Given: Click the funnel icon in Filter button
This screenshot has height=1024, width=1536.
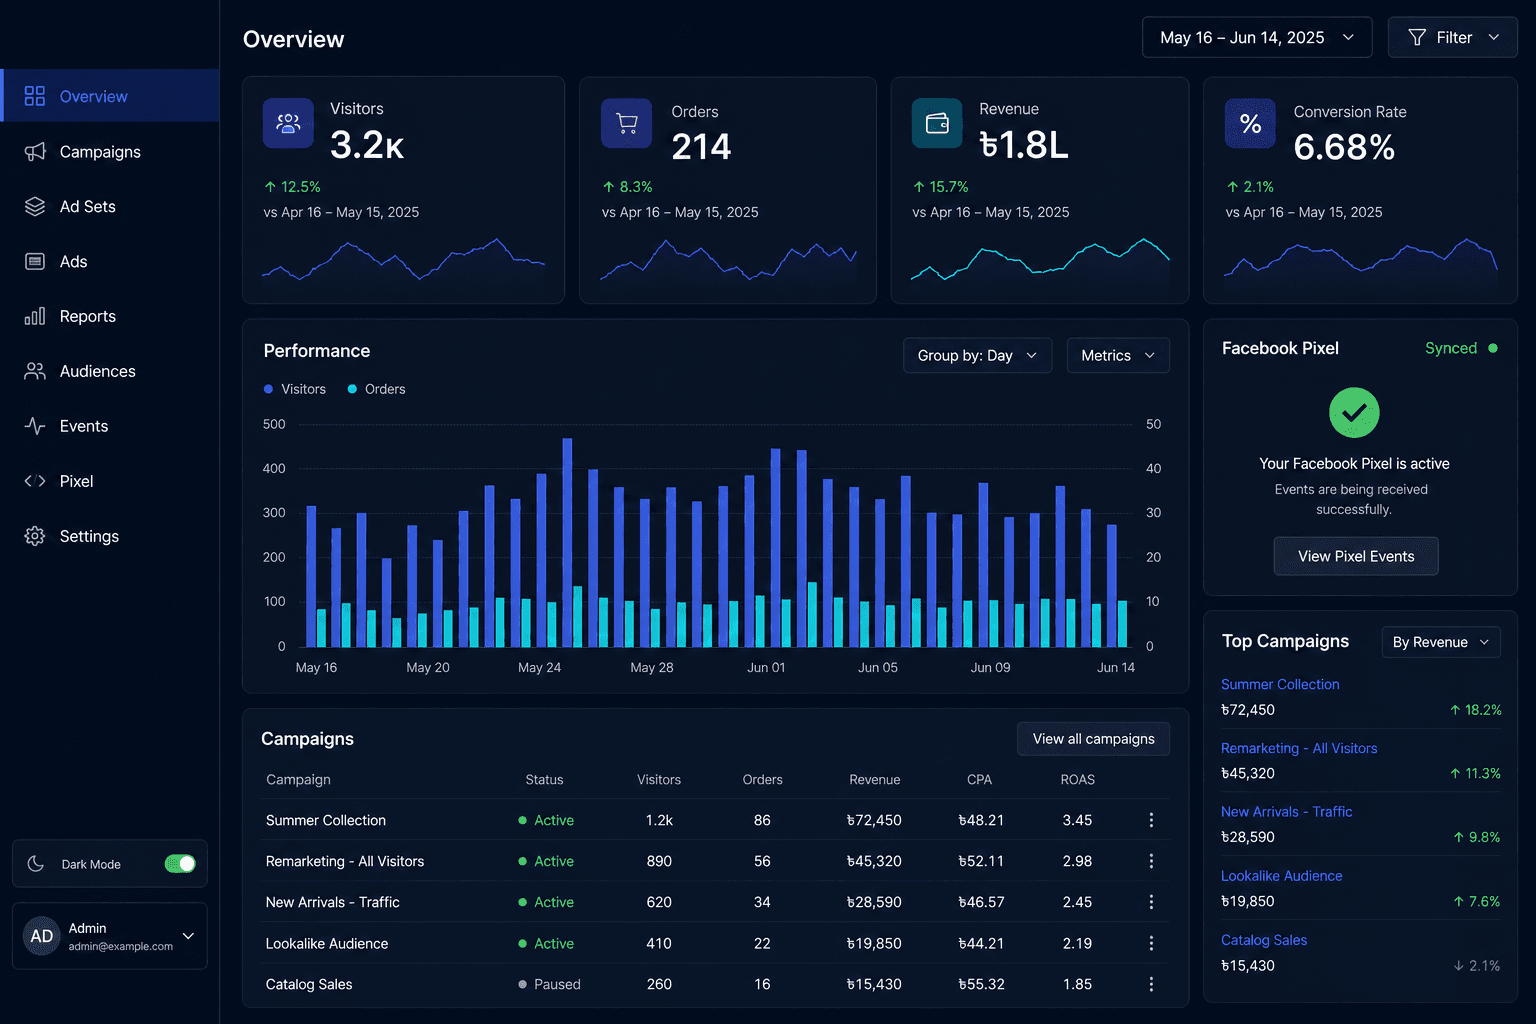Looking at the screenshot, I should pyautogui.click(x=1417, y=37).
